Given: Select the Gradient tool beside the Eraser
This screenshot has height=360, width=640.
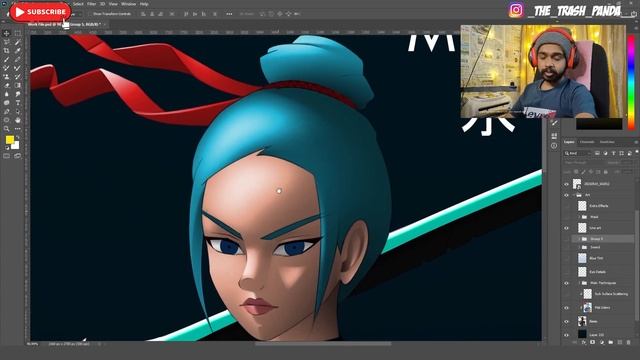Looking at the screenshot, I should coord(18,85).
